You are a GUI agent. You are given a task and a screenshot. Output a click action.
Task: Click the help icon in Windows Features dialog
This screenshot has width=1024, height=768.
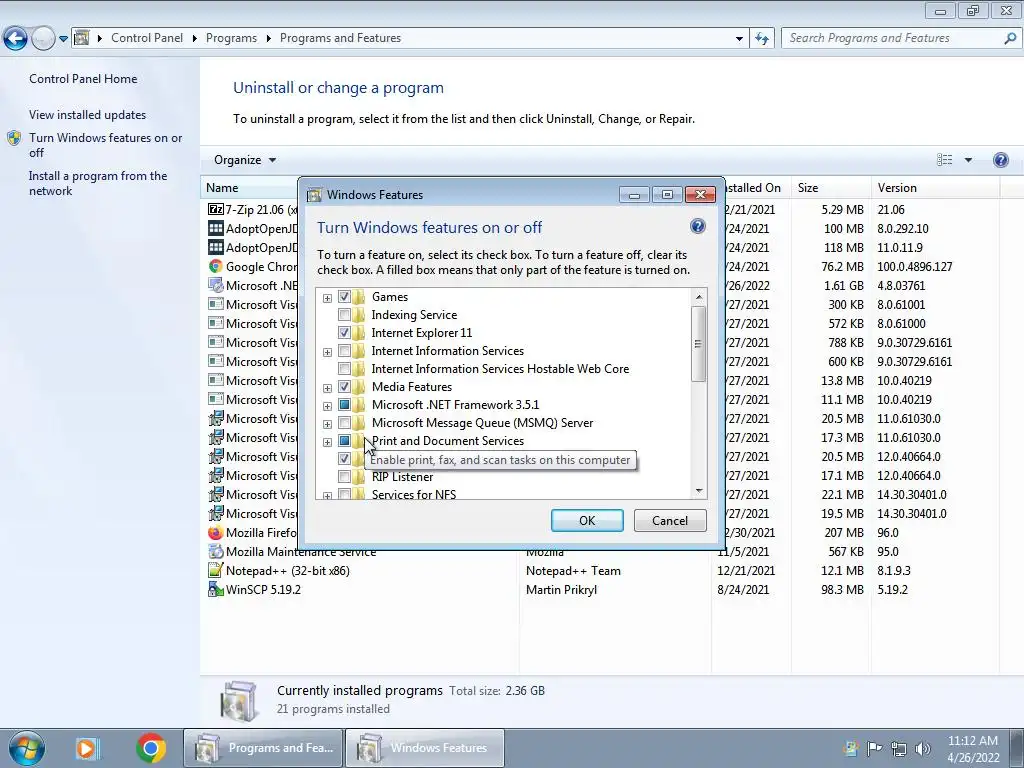697,227
